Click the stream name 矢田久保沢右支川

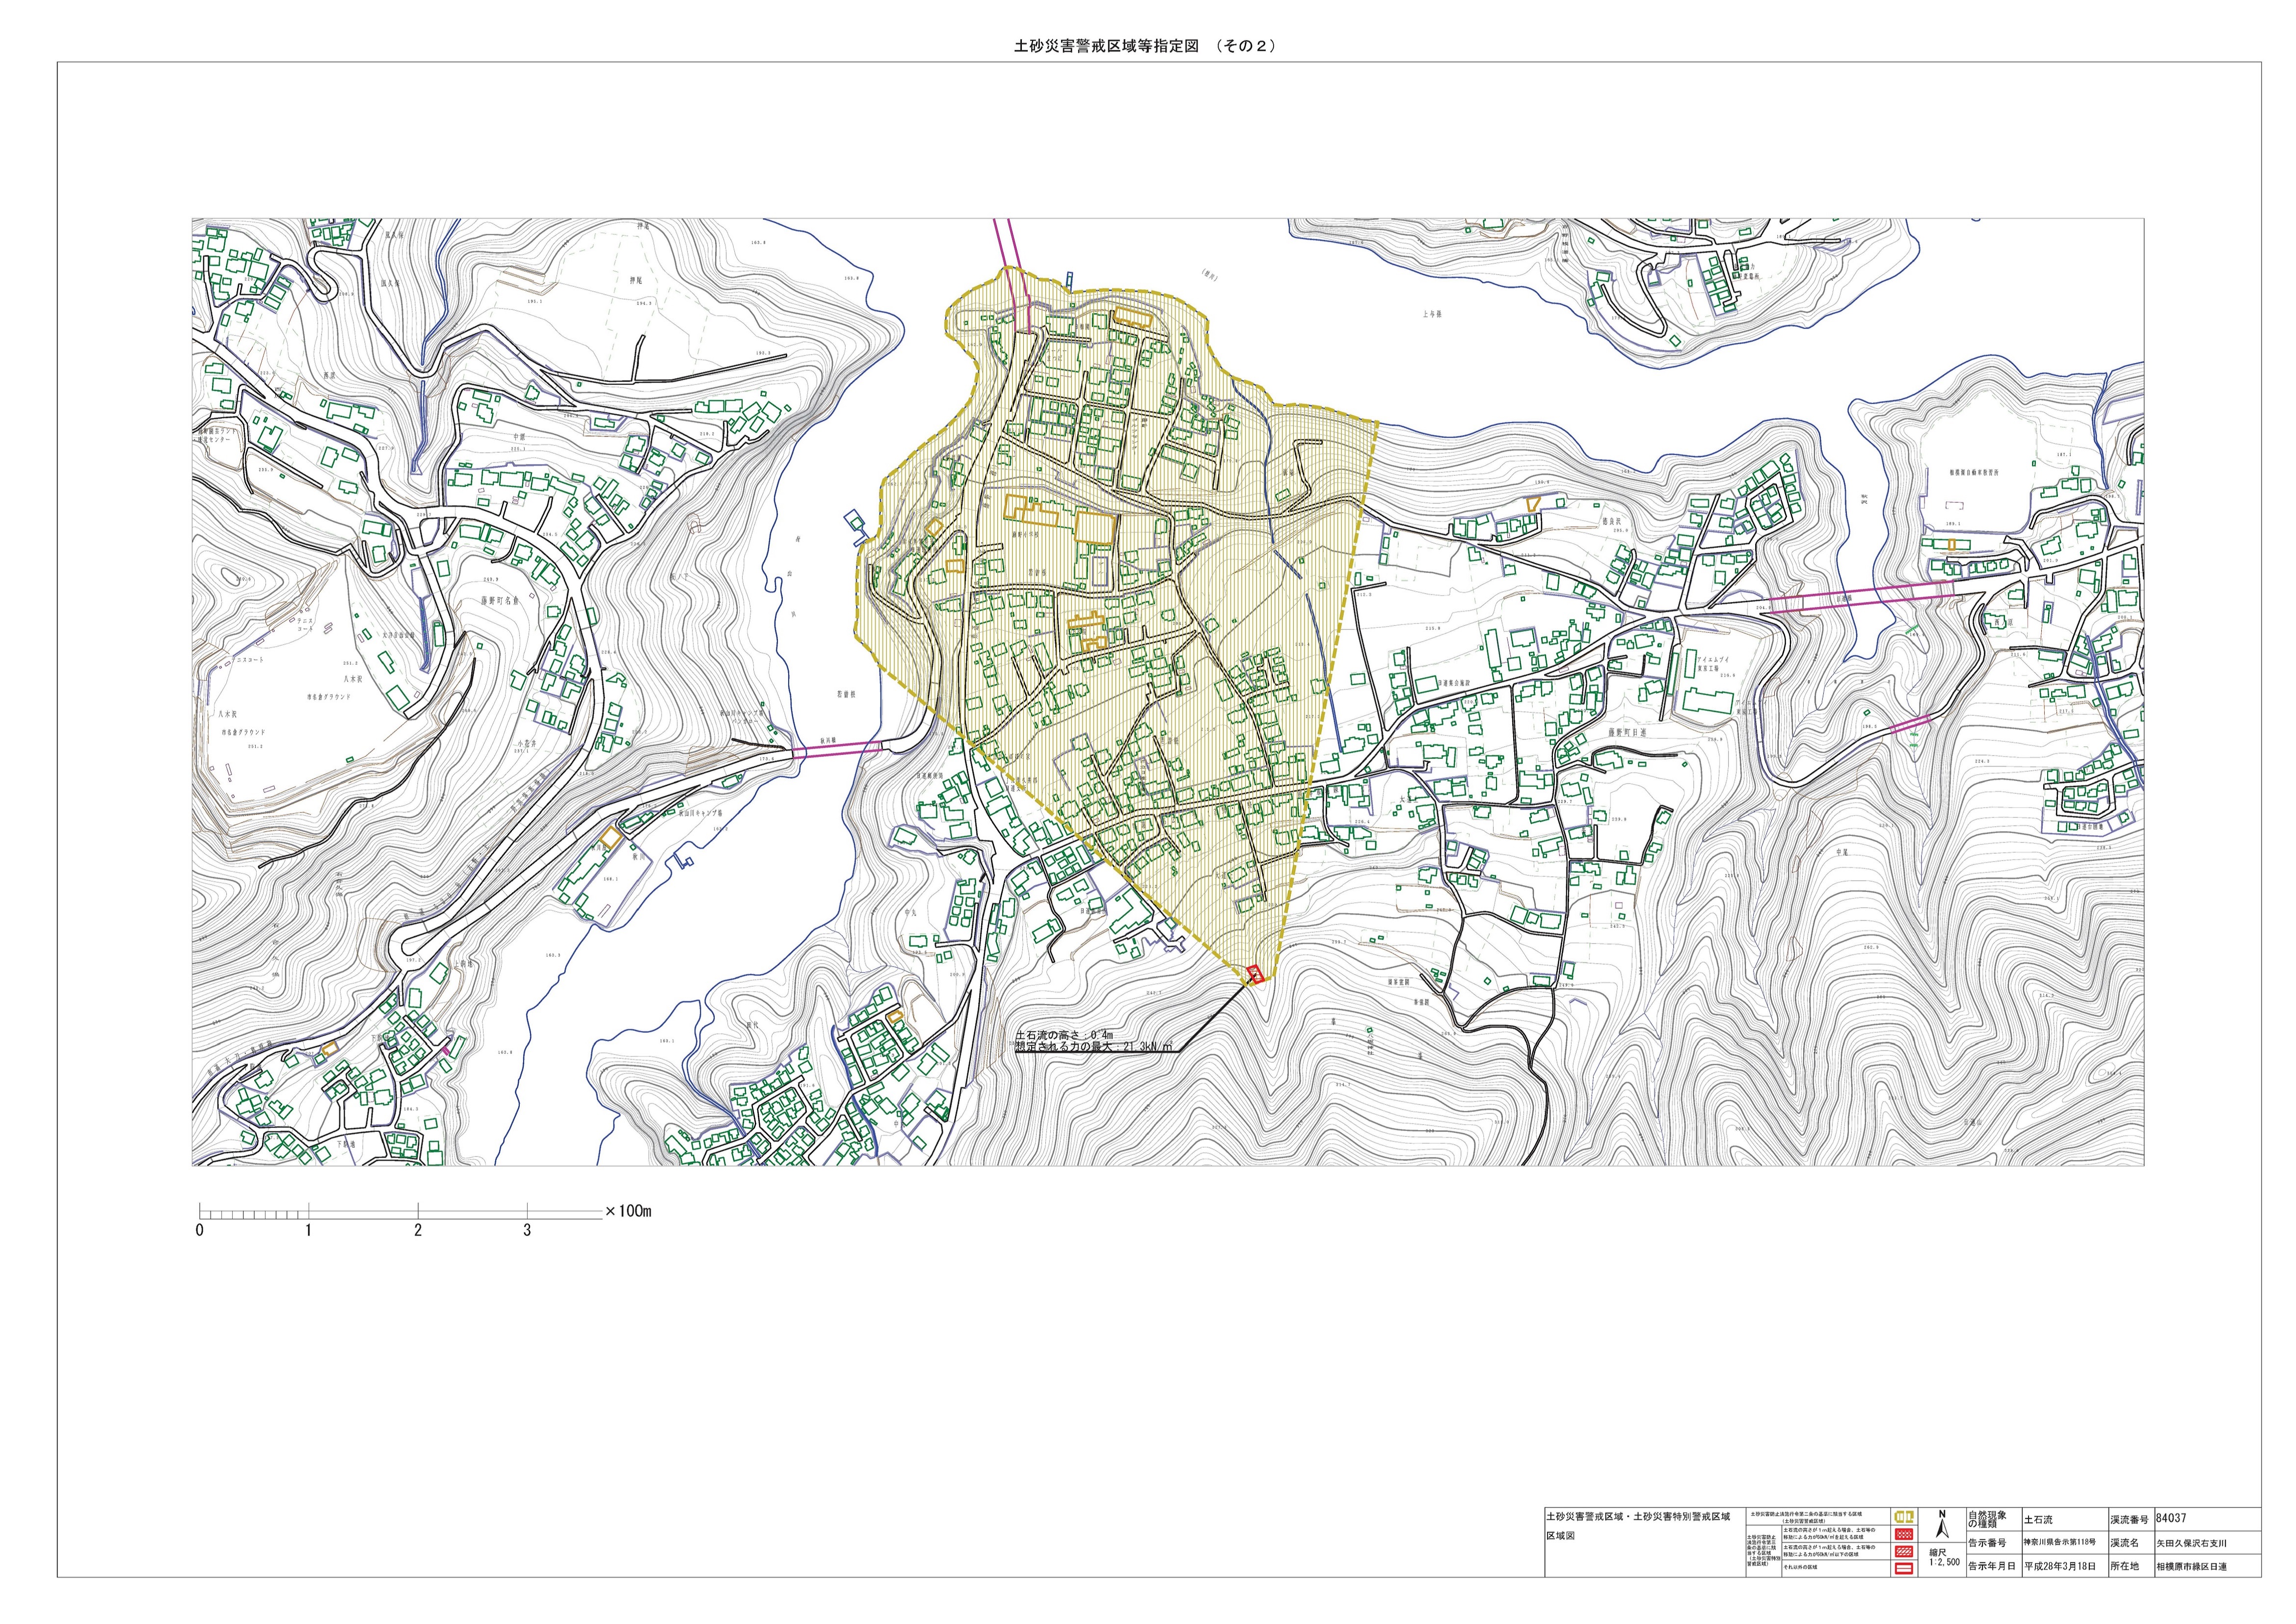(x=2191, y=1543)
